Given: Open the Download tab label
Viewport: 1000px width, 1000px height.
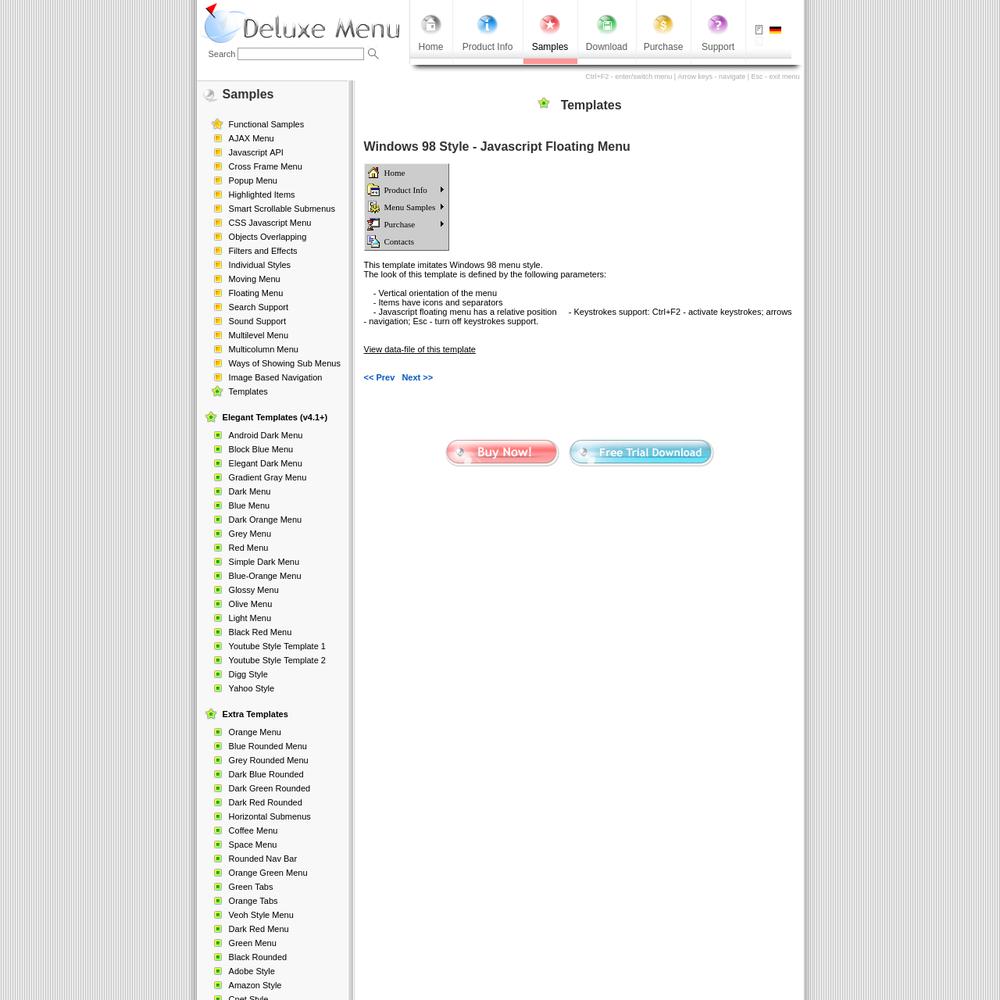Looking at the screenshot, I should [x=607, y=47].
